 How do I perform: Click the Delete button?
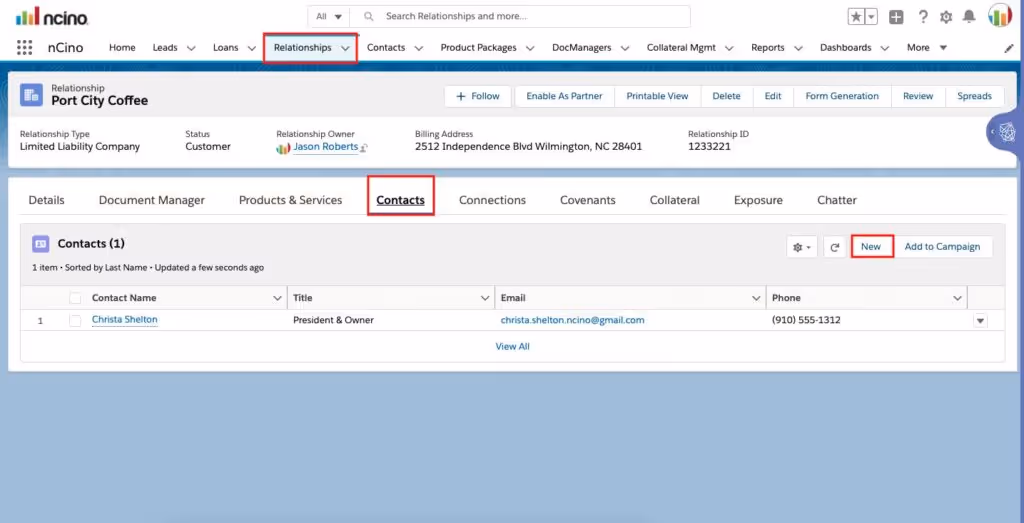point(726,96)
